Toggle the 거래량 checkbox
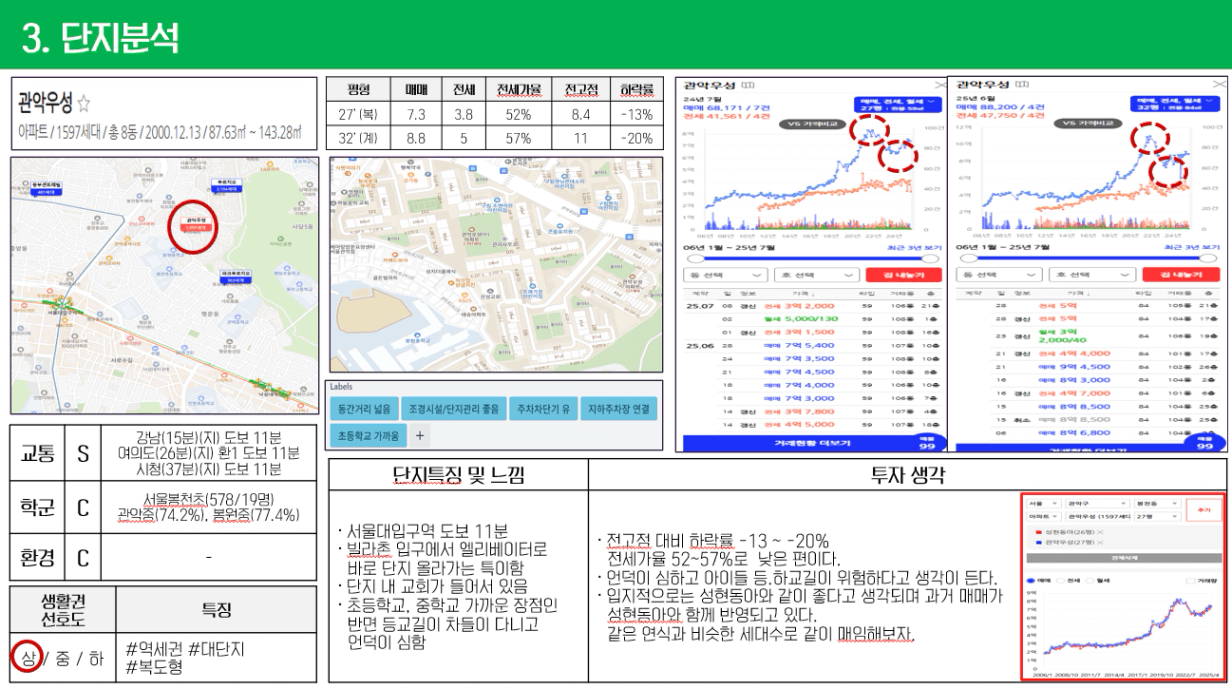1232x689 pixels. click(x=1190, y=581)
